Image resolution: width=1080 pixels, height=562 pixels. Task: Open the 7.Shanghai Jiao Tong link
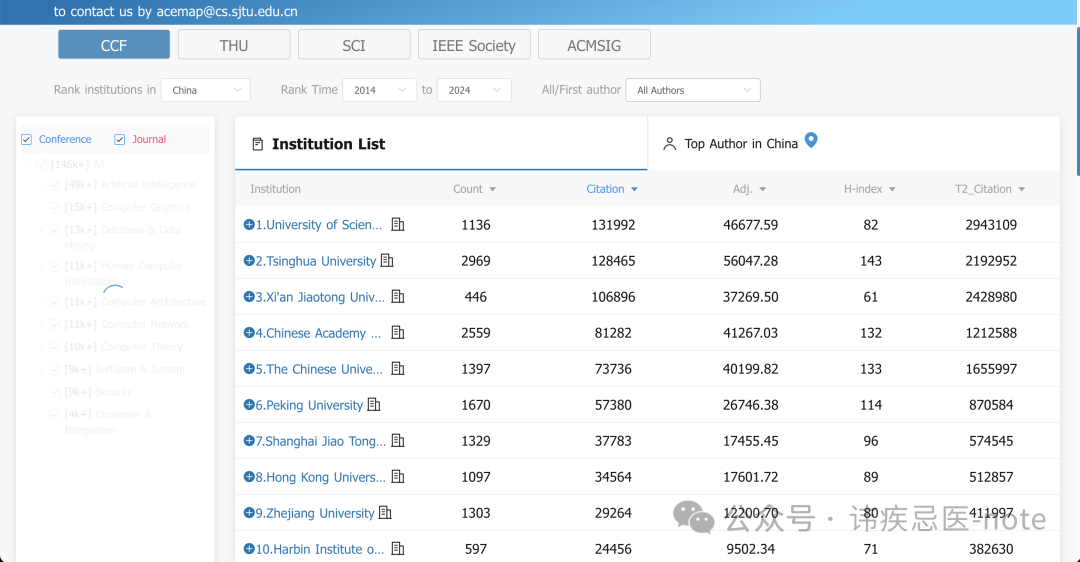(x=321, y=441)
